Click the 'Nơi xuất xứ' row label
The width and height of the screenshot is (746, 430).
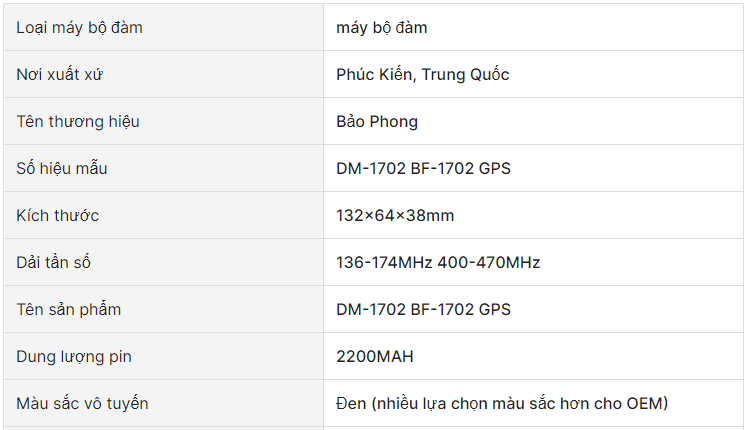coord(59,75)
